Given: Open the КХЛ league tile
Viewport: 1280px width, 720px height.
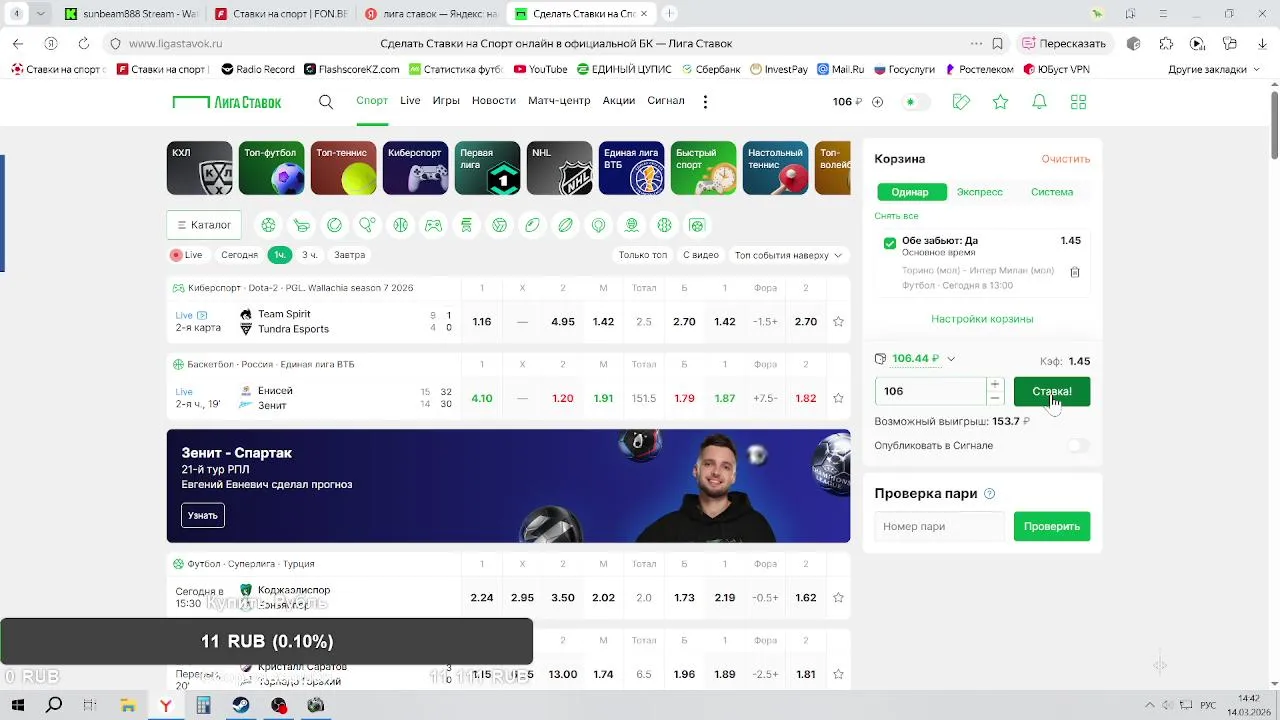Looking at the screenshot, I should pos(199,168).
